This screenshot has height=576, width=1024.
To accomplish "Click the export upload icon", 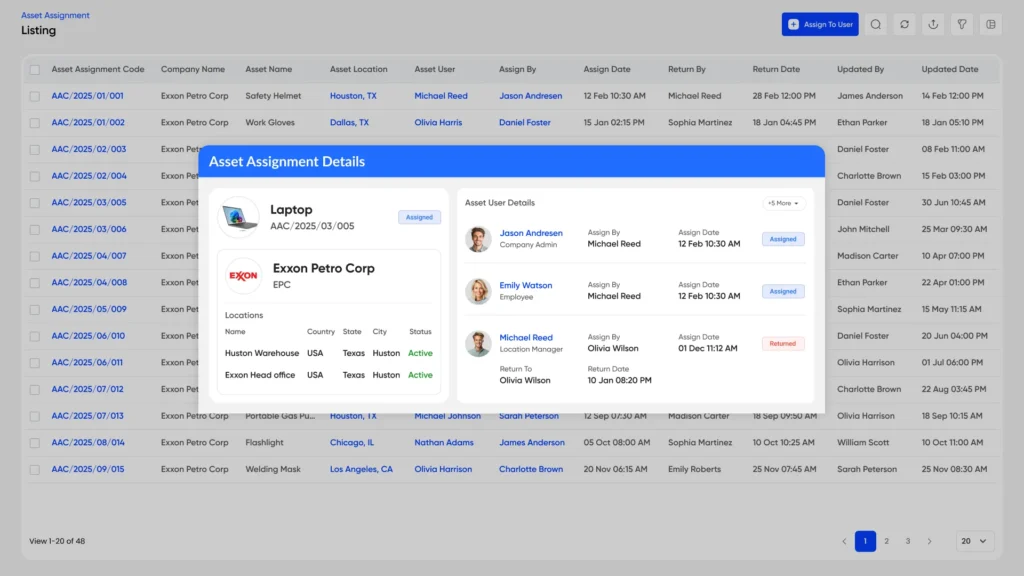I will (933, 25).
